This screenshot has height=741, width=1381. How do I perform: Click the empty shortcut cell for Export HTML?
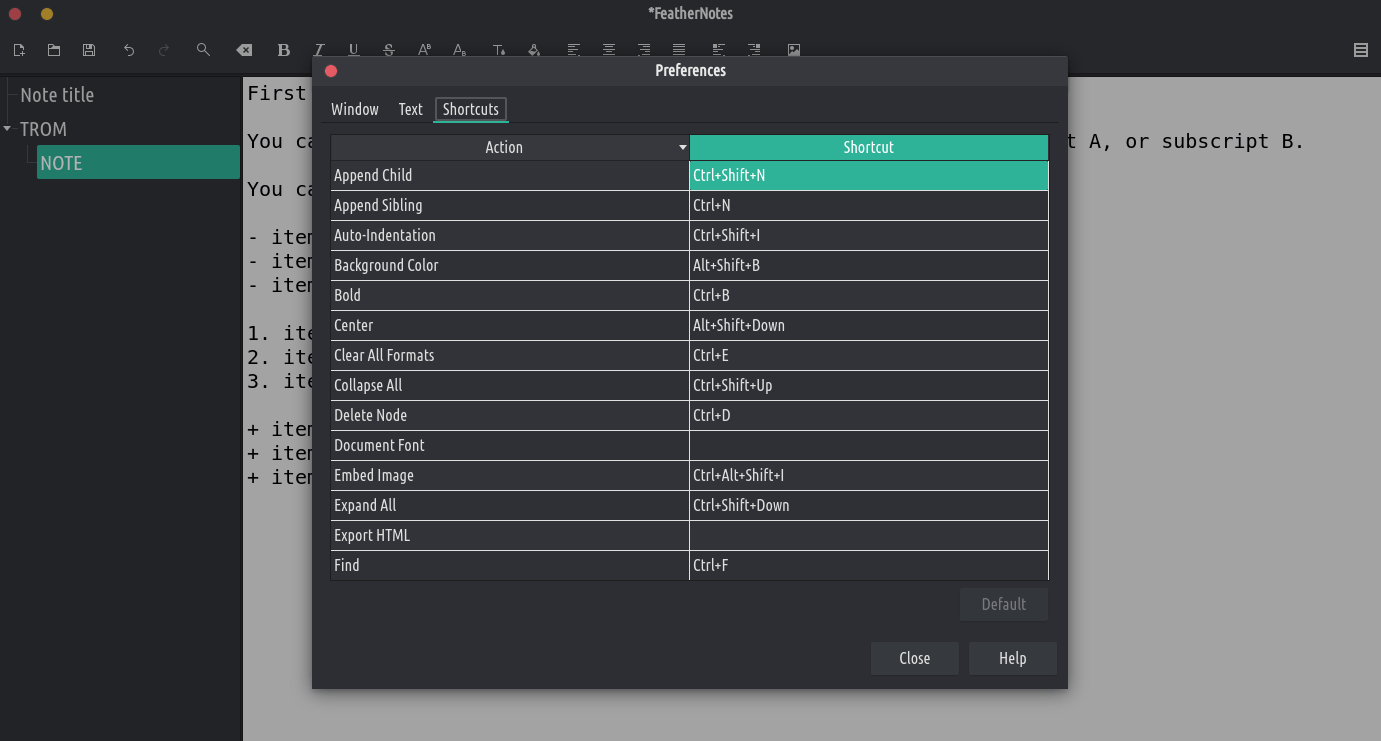coord(868,535)
